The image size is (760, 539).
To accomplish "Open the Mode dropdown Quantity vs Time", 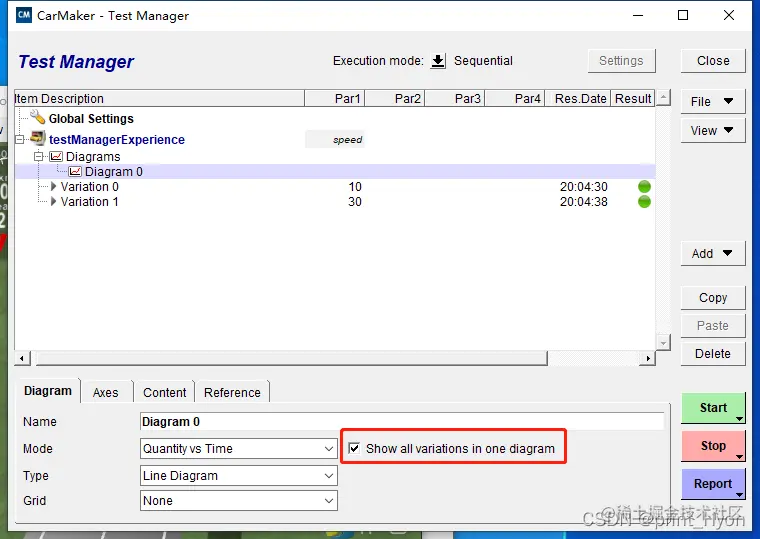I will [x=238, y=448].
